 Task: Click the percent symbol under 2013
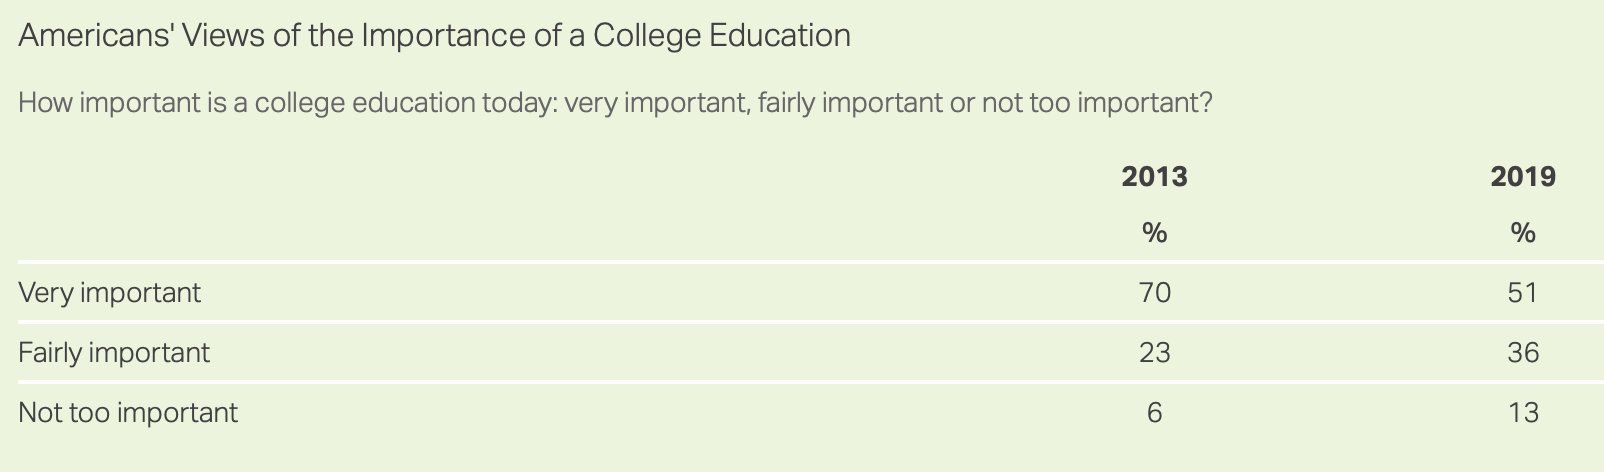coord(1154,233)
